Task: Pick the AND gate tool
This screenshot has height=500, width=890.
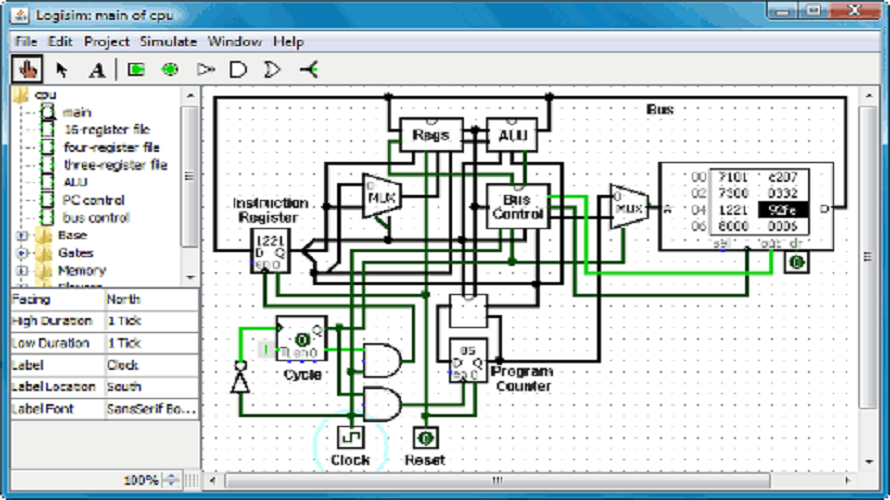Action: (238, 70)
